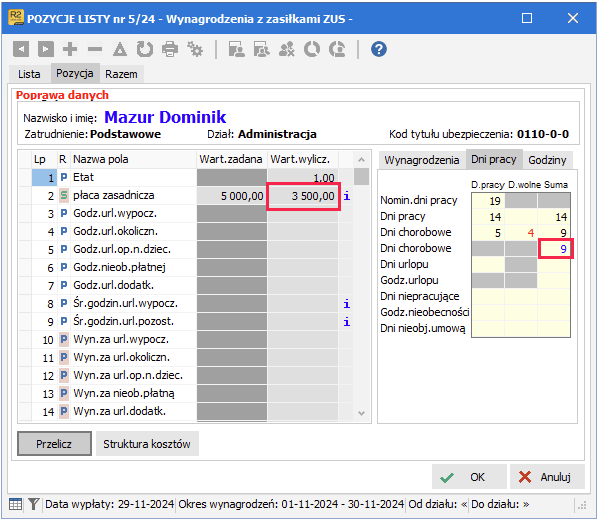Image resolution: width=599 pixels, height=519 pixels.
Task: Click the list scrollbar down arrow
Action: tap(361, 413)
